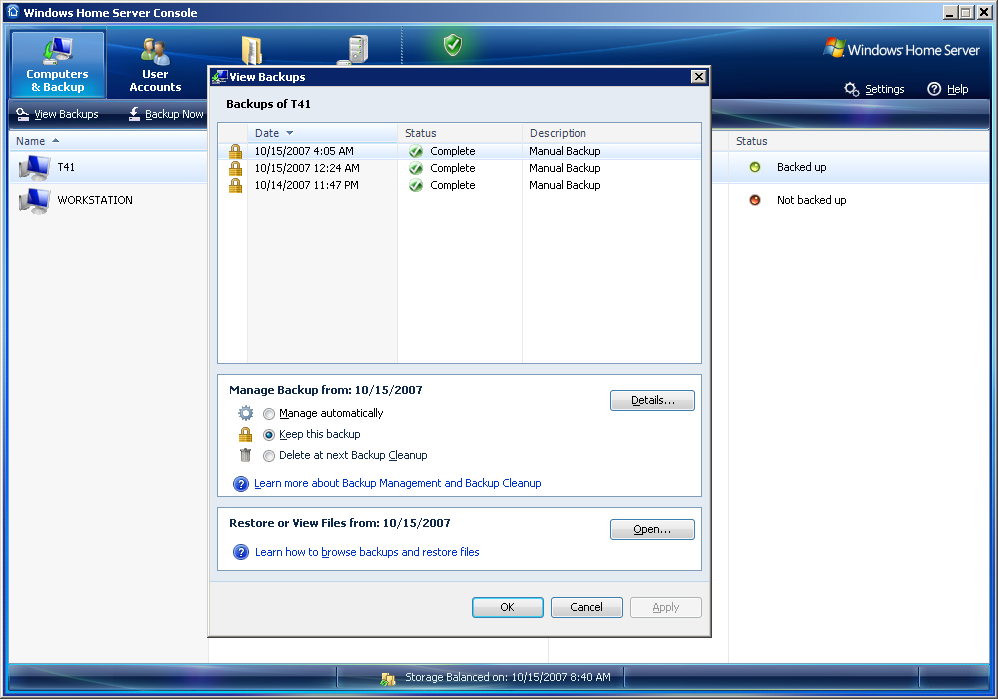Viewport: 998px width, 699px height.
Task: Select the 10/14/2007 11:47 PM backup
Action: 460,185
